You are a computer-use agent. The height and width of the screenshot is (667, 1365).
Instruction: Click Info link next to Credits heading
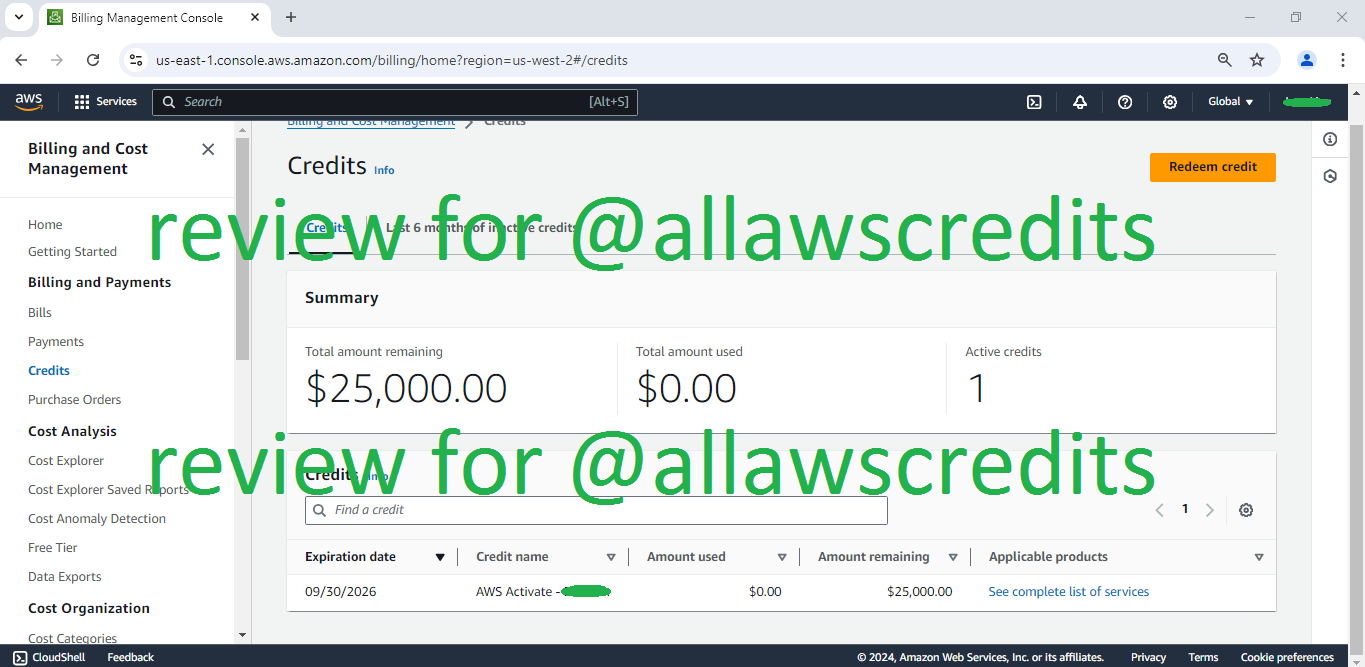click(x=384, y=170)
